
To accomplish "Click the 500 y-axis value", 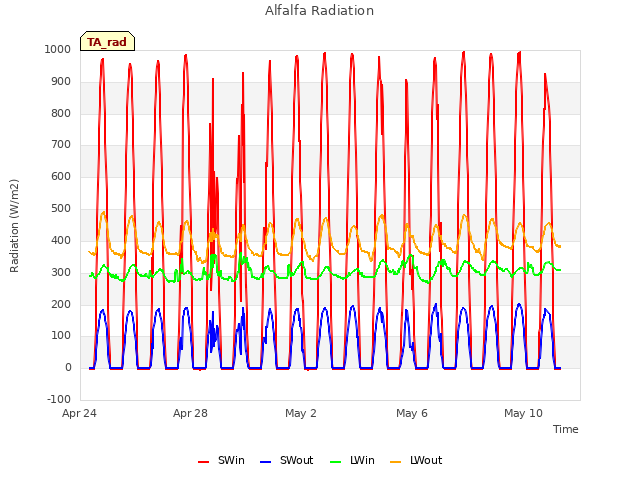I will point(61,209).
